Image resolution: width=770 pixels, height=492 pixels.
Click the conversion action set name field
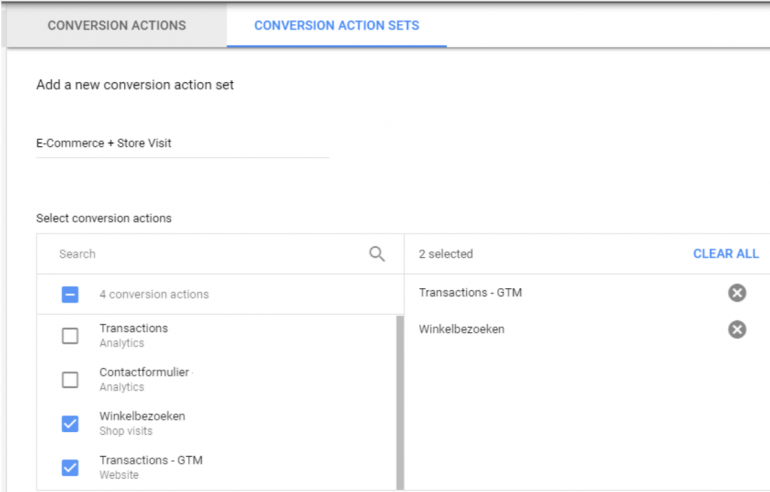coord(182,143)
